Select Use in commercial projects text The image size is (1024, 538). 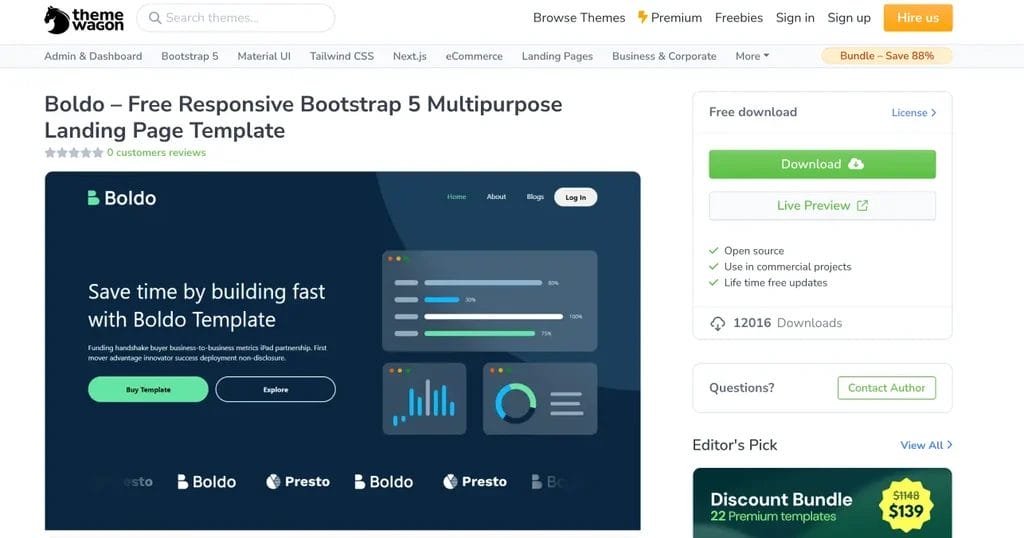[x=788, y=266]
